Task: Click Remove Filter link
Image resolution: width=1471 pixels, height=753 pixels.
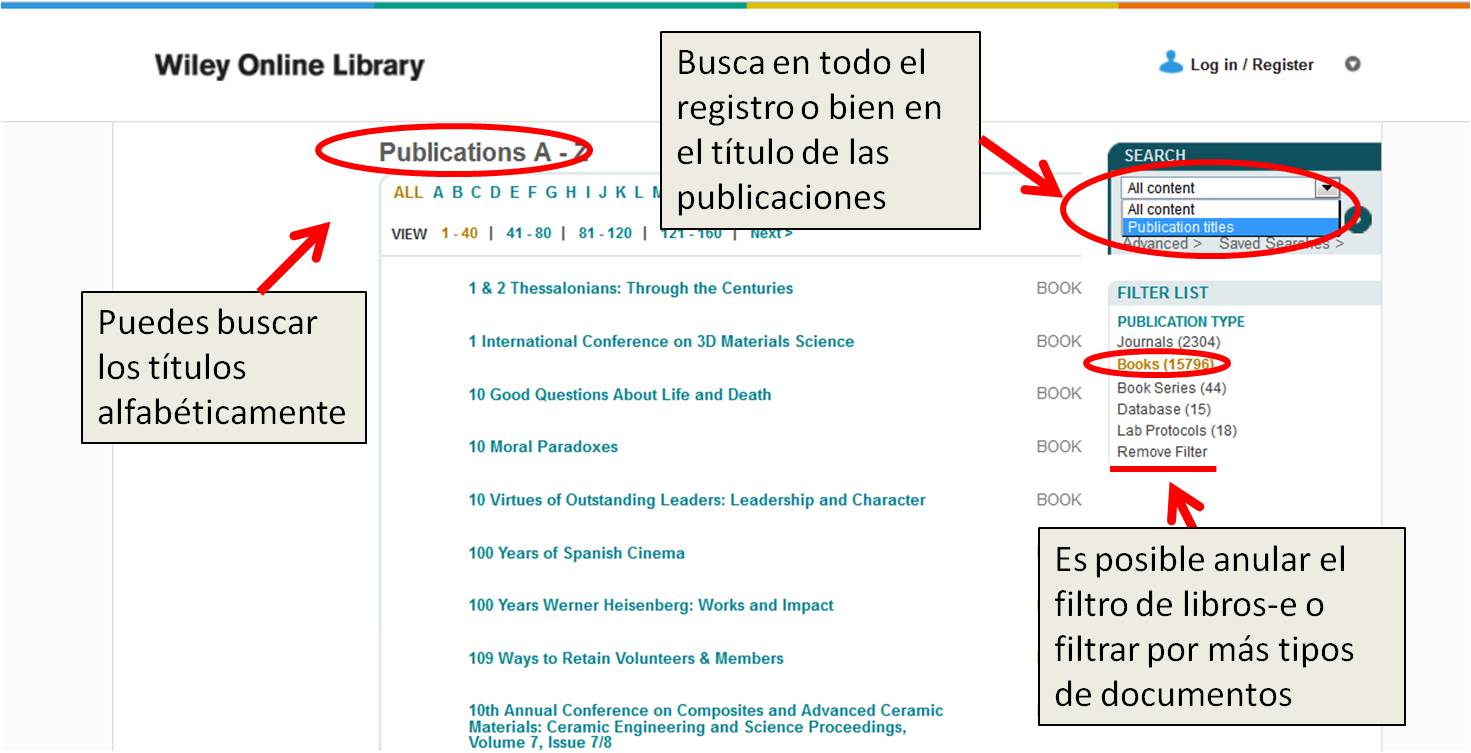Action: tap(1162, 452)
